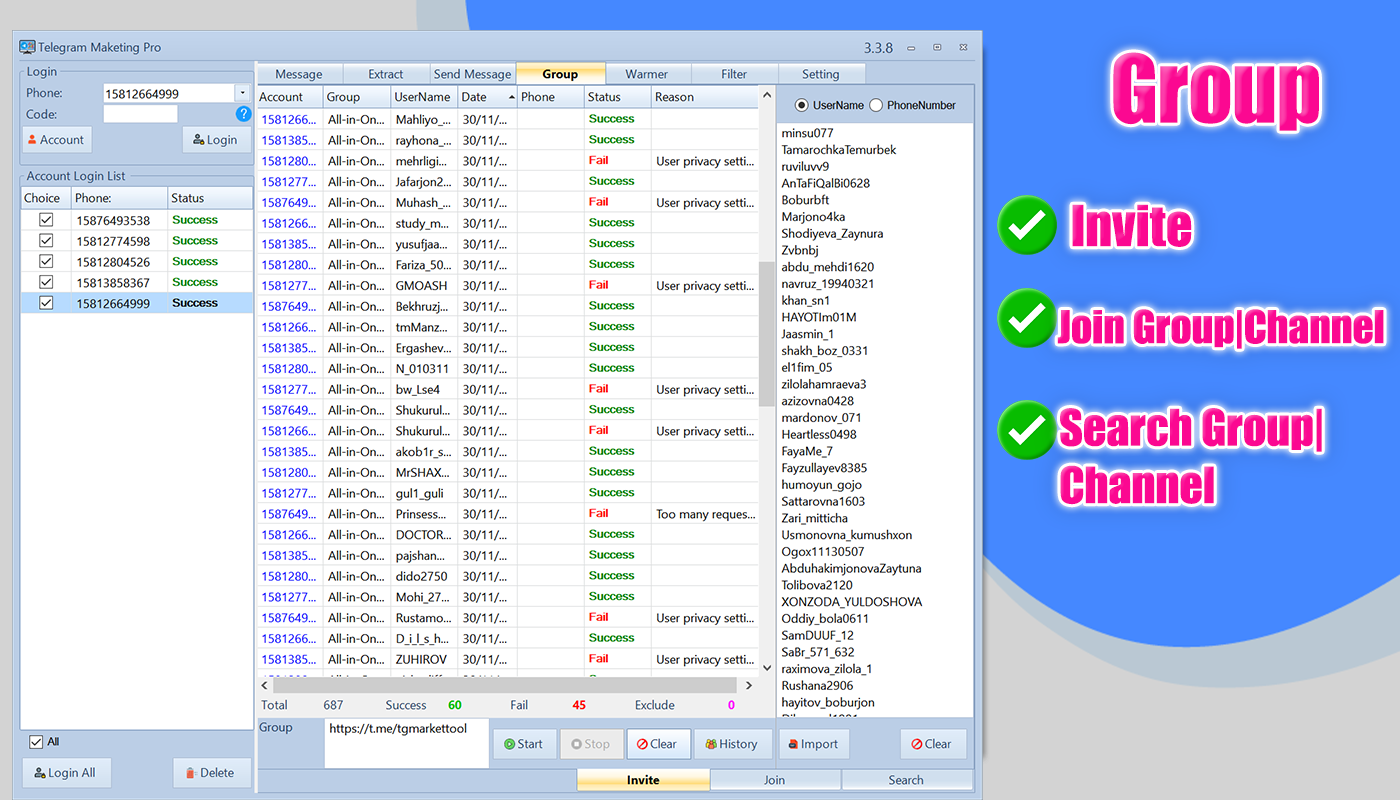Click the Login All button
This screenshot has height=800, width=1400.
tap(66, 773)
